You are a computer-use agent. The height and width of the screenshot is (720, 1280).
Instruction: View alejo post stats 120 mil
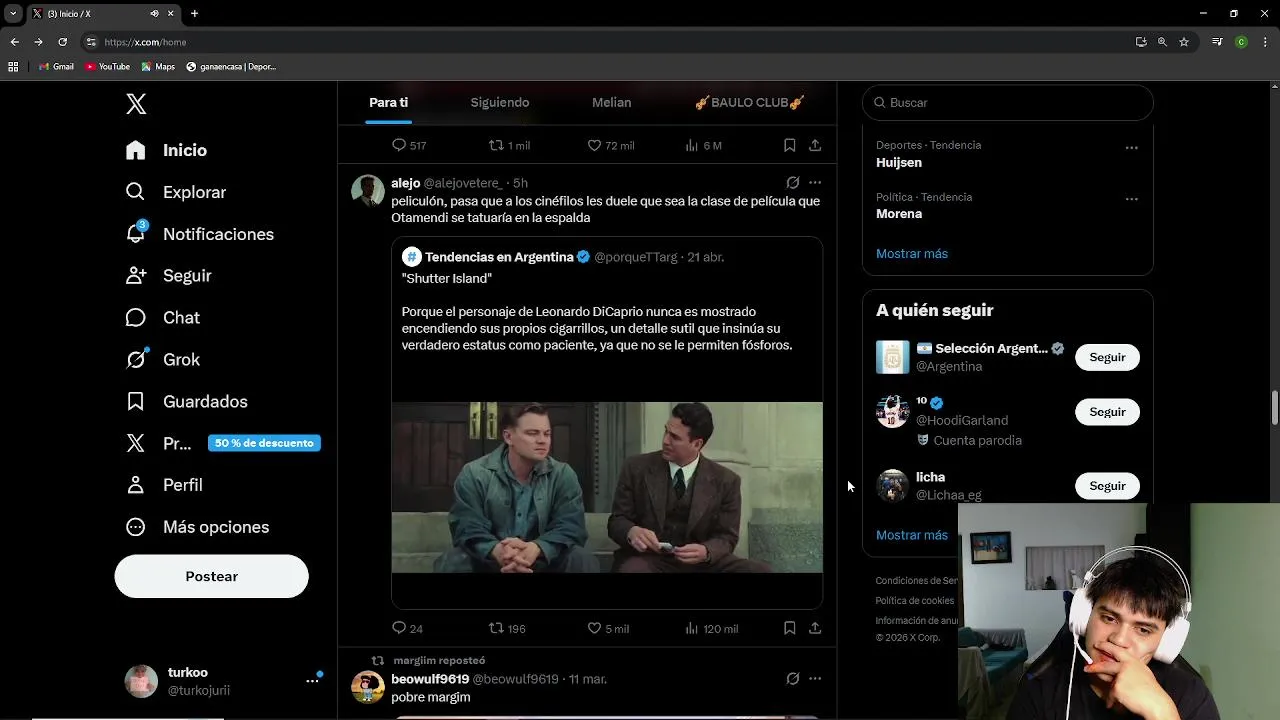click(711, 628)
